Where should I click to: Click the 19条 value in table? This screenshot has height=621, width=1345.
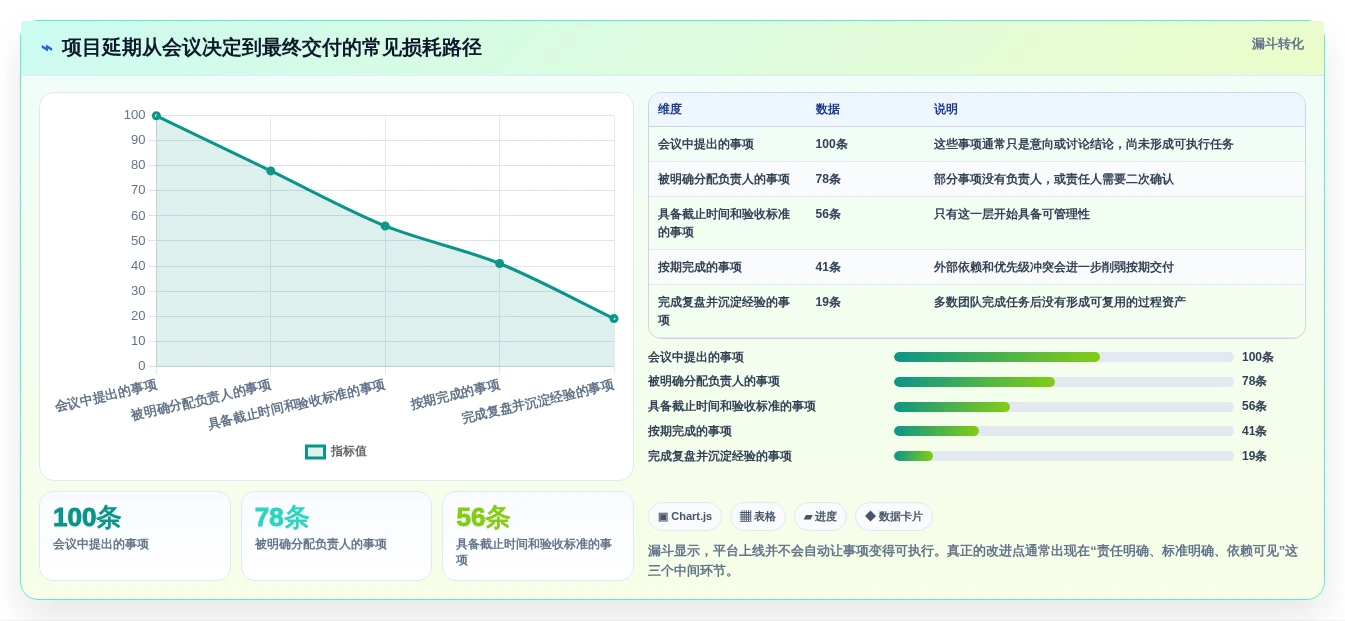[x=828, y=302]
